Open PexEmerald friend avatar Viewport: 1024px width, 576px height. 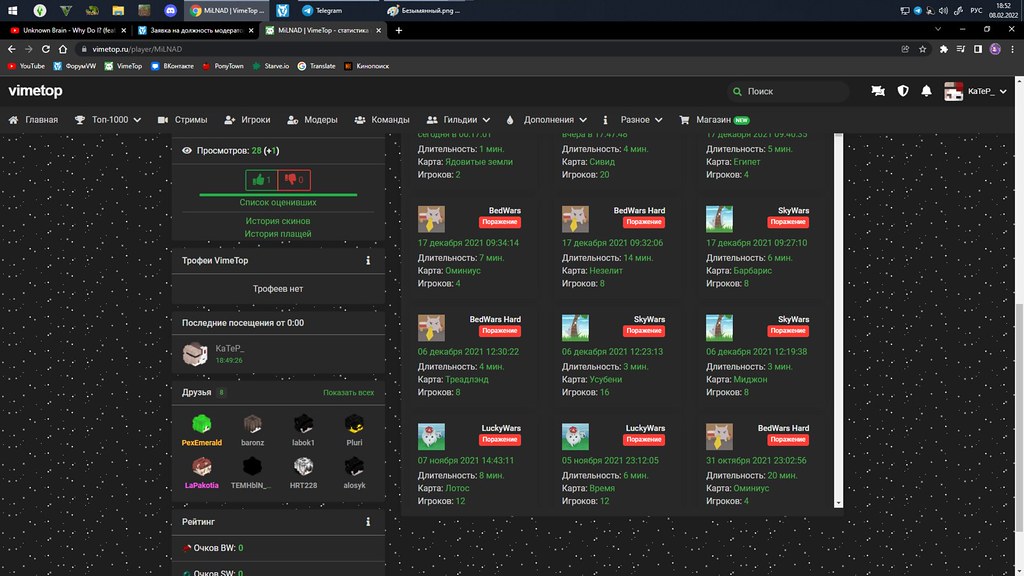[x=201, y=423]
